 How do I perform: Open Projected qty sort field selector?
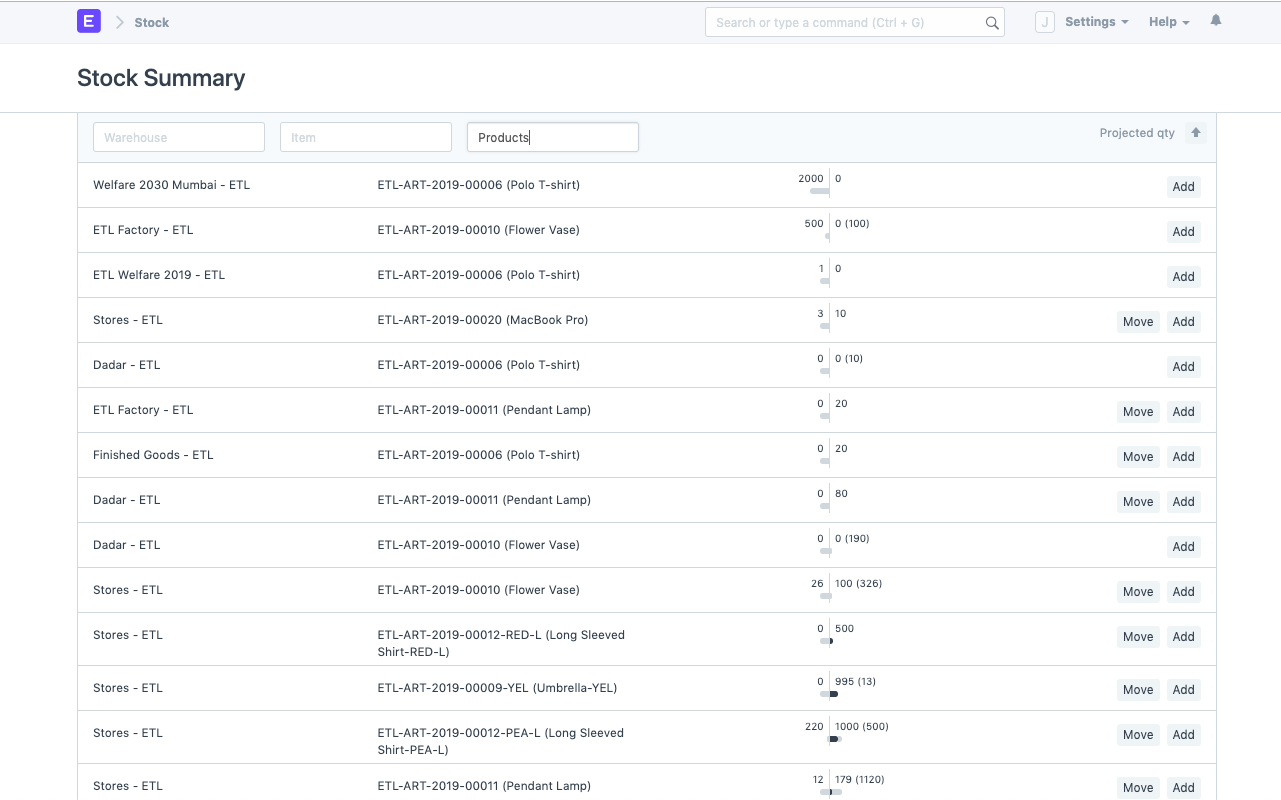1137,133
